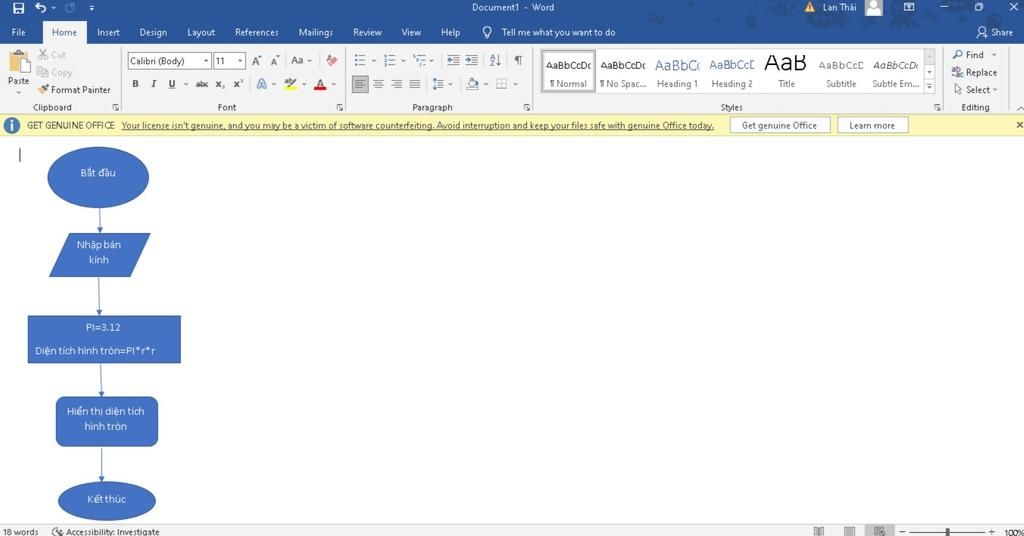Screen dimensions: 1024x536
Task: Click Replace in the Editing group
Action: 974,72
